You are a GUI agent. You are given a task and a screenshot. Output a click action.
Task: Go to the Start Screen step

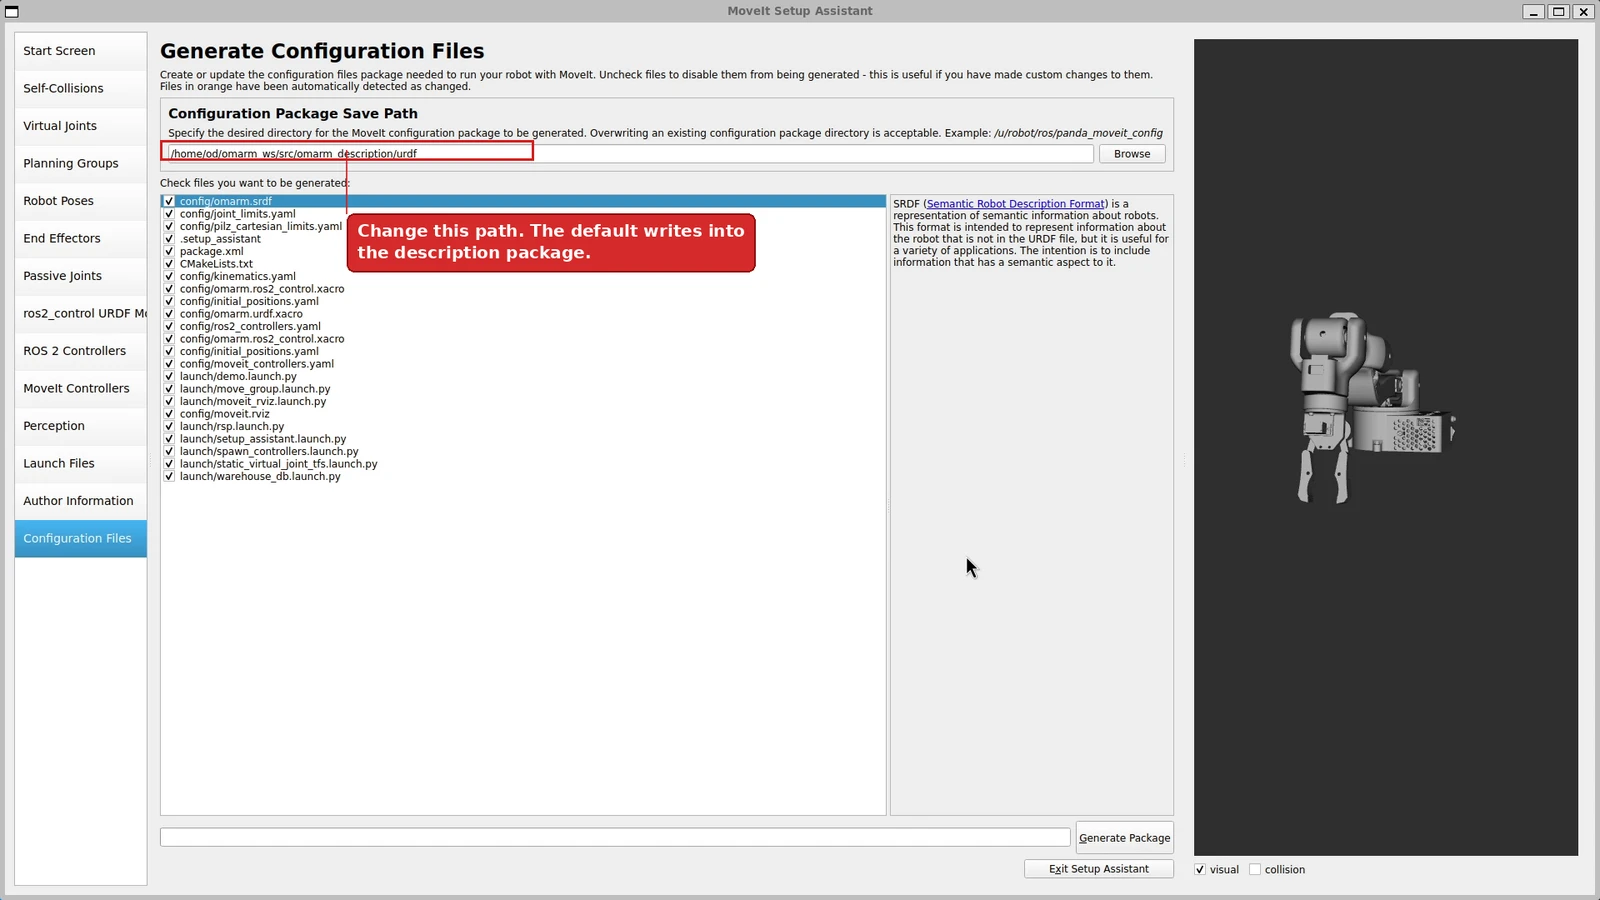tap(80, 51)
